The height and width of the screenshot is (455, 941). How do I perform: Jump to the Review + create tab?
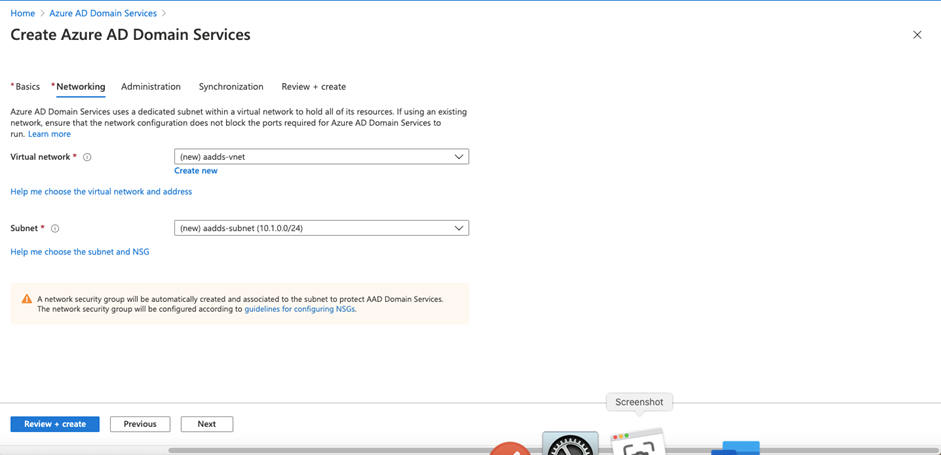coord(314,87)
